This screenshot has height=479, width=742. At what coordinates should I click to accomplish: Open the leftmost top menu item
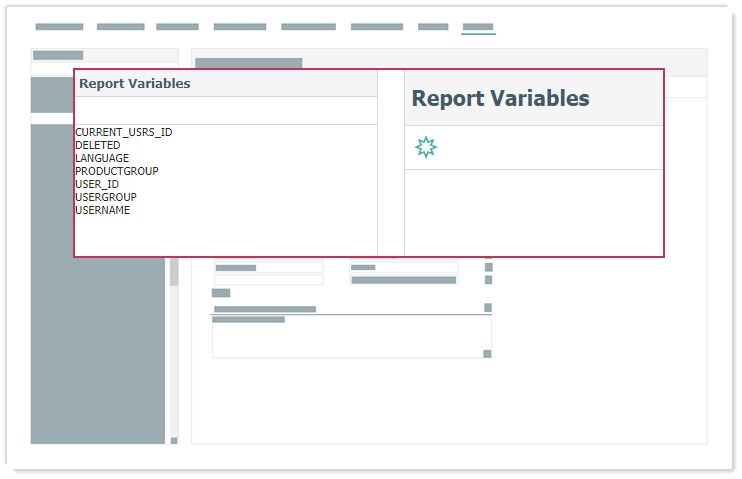[59, 27]
